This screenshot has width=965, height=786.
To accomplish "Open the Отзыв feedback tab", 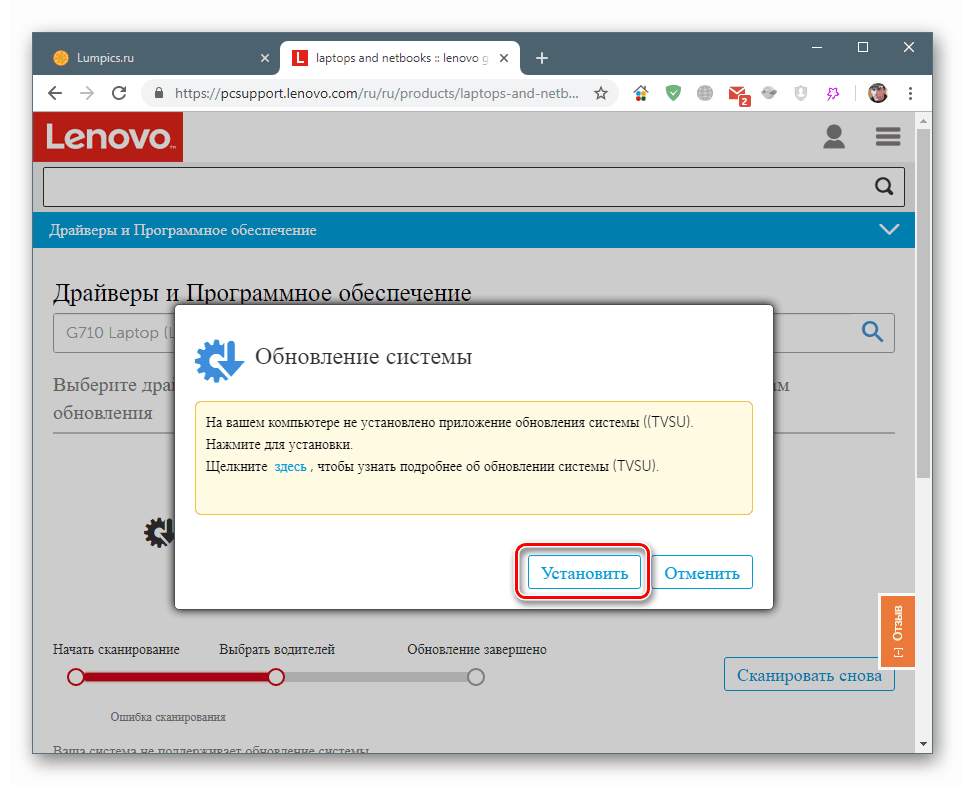I will click(x=897, y=631).
